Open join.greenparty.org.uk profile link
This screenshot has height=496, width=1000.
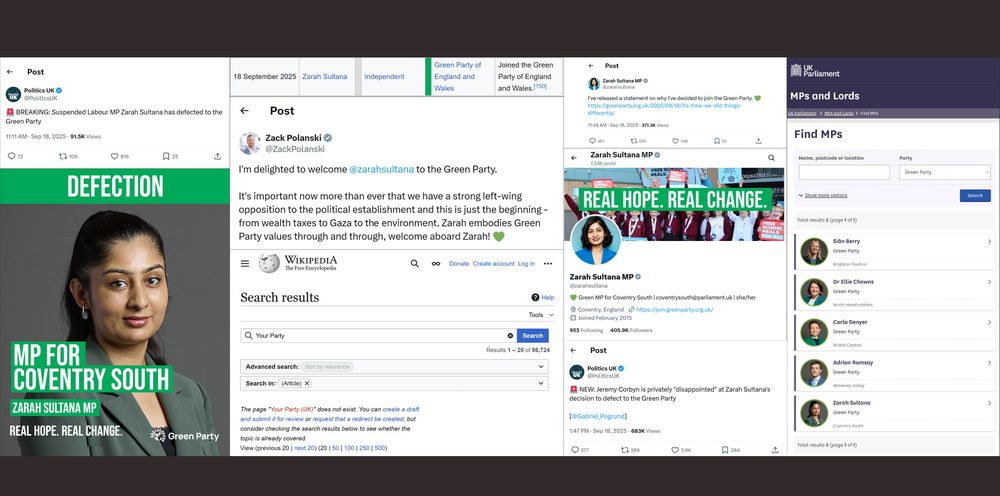tap(675, 309)
